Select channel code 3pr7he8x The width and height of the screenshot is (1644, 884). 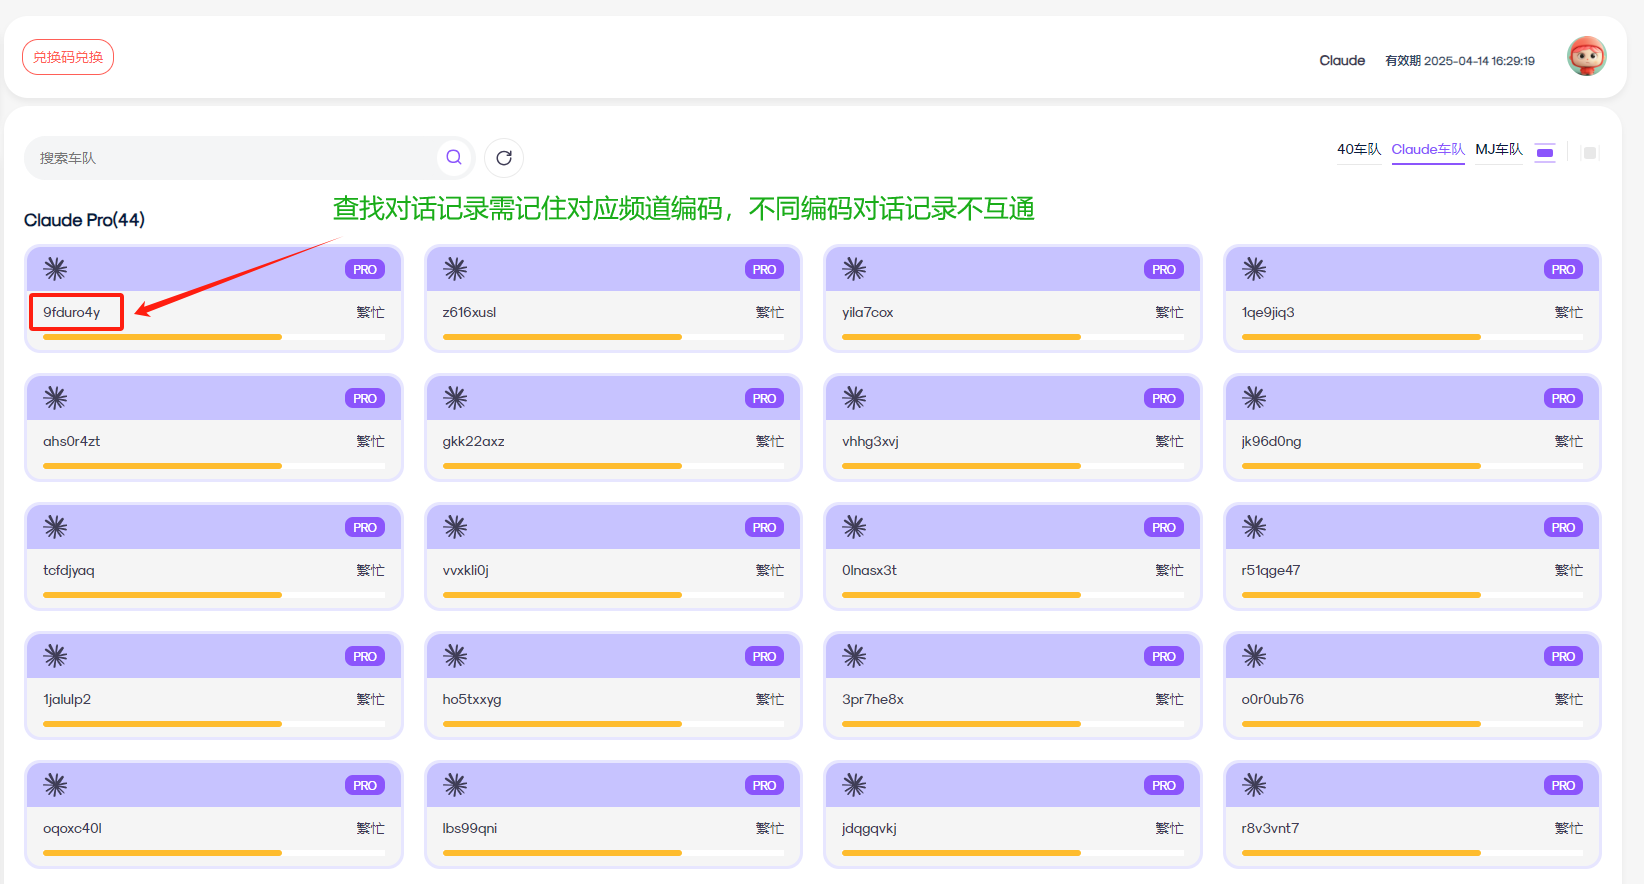pyautogui.click(x=873, y=699)
